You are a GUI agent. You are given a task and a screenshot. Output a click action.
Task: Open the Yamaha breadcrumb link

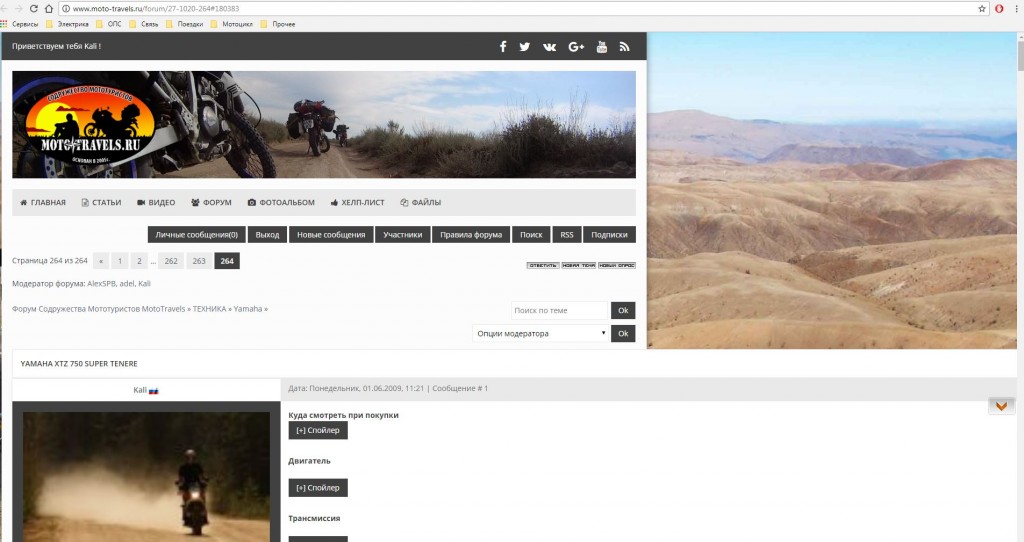click(x=248, y=309)
